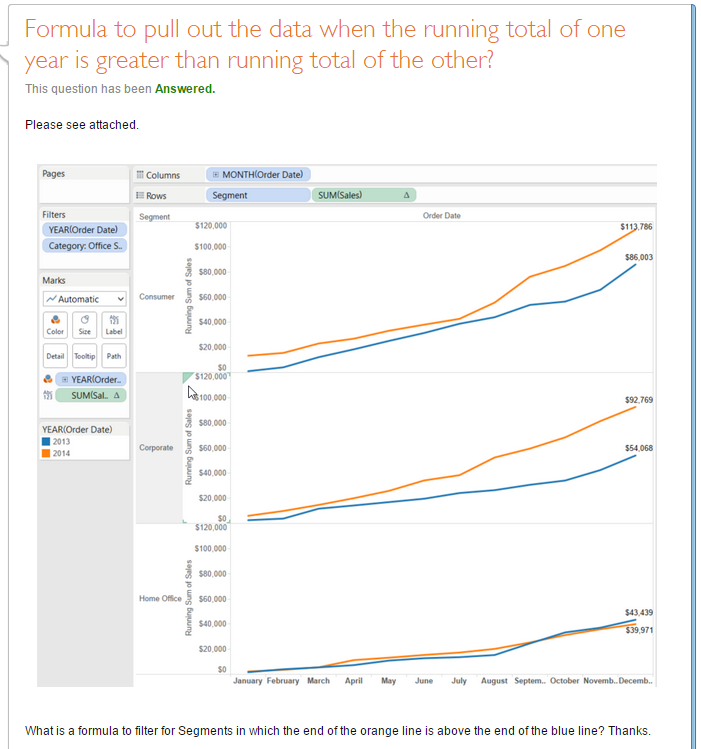Click the Answered status text

185,89
